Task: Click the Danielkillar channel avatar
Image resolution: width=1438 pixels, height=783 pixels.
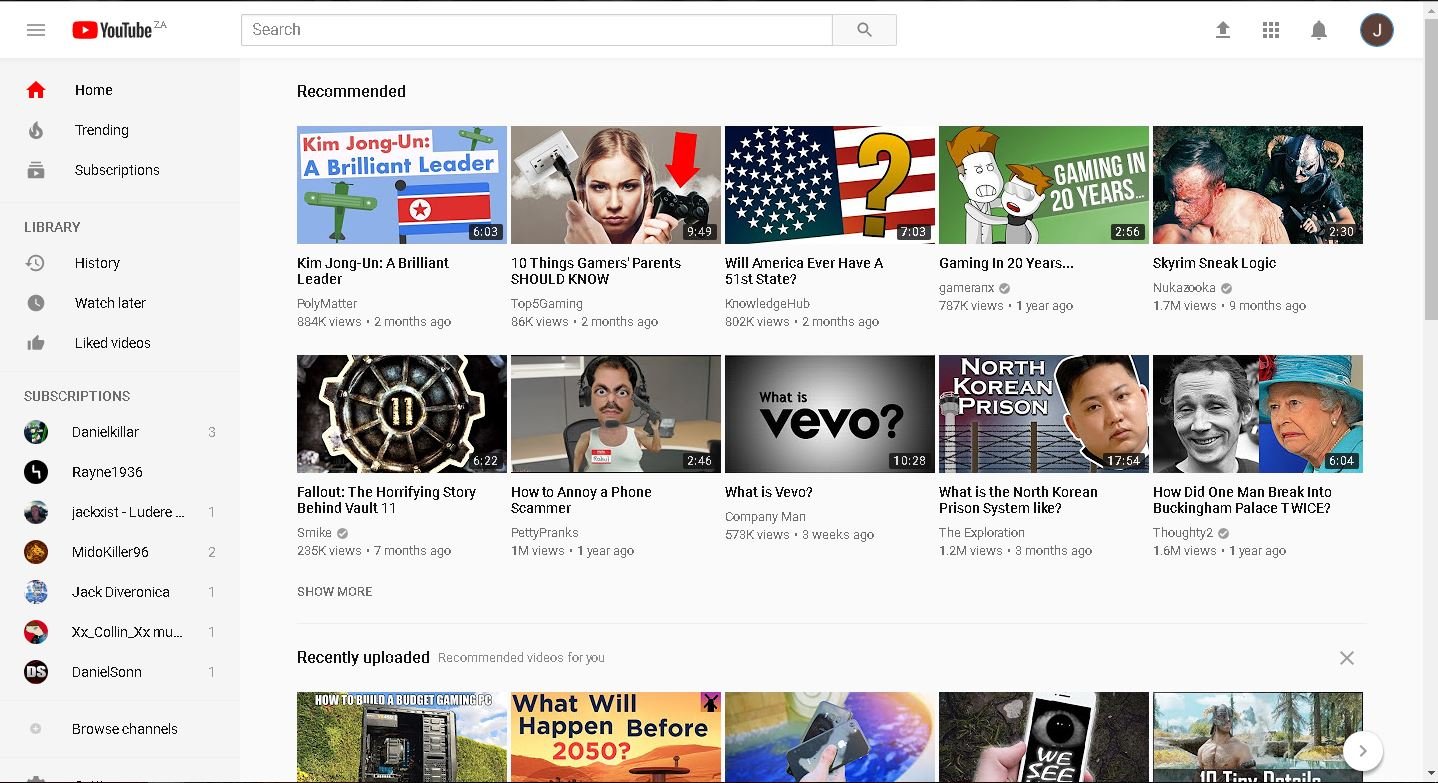Action: tap(36, 432)
